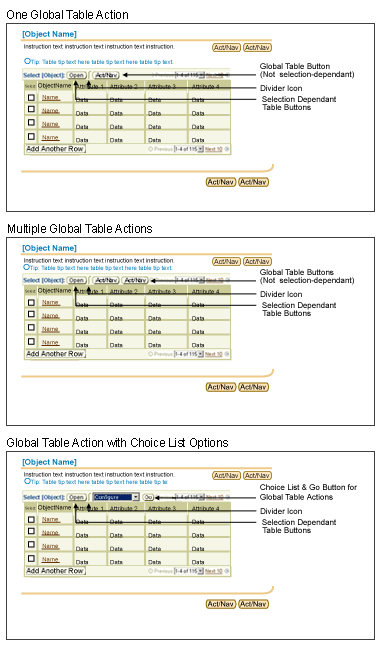Click the Tip circle icon in One Global Table Action
Viewport: 376px width, 650px height.
27,61
